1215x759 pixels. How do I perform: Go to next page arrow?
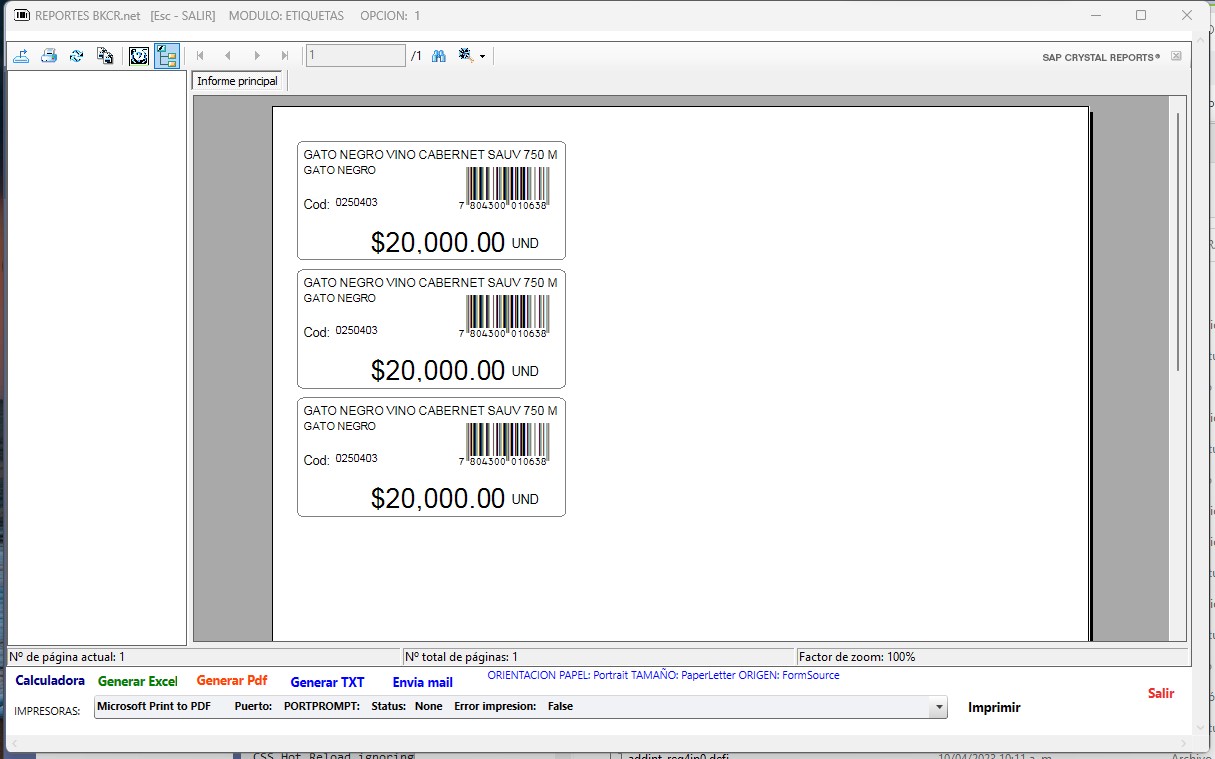(257, 56)
